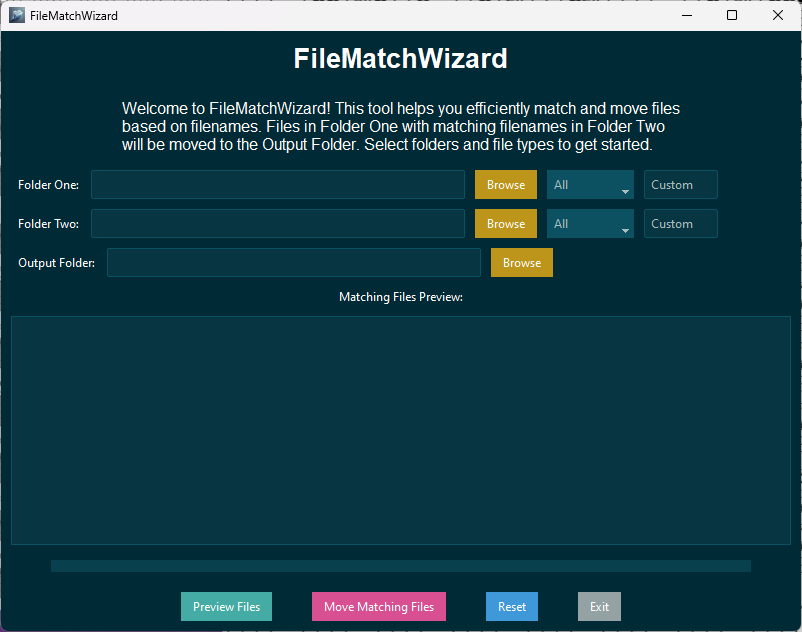The image size is (802, 632).
Task: Click Move Matching Files
Action: (x=378, y=606)
